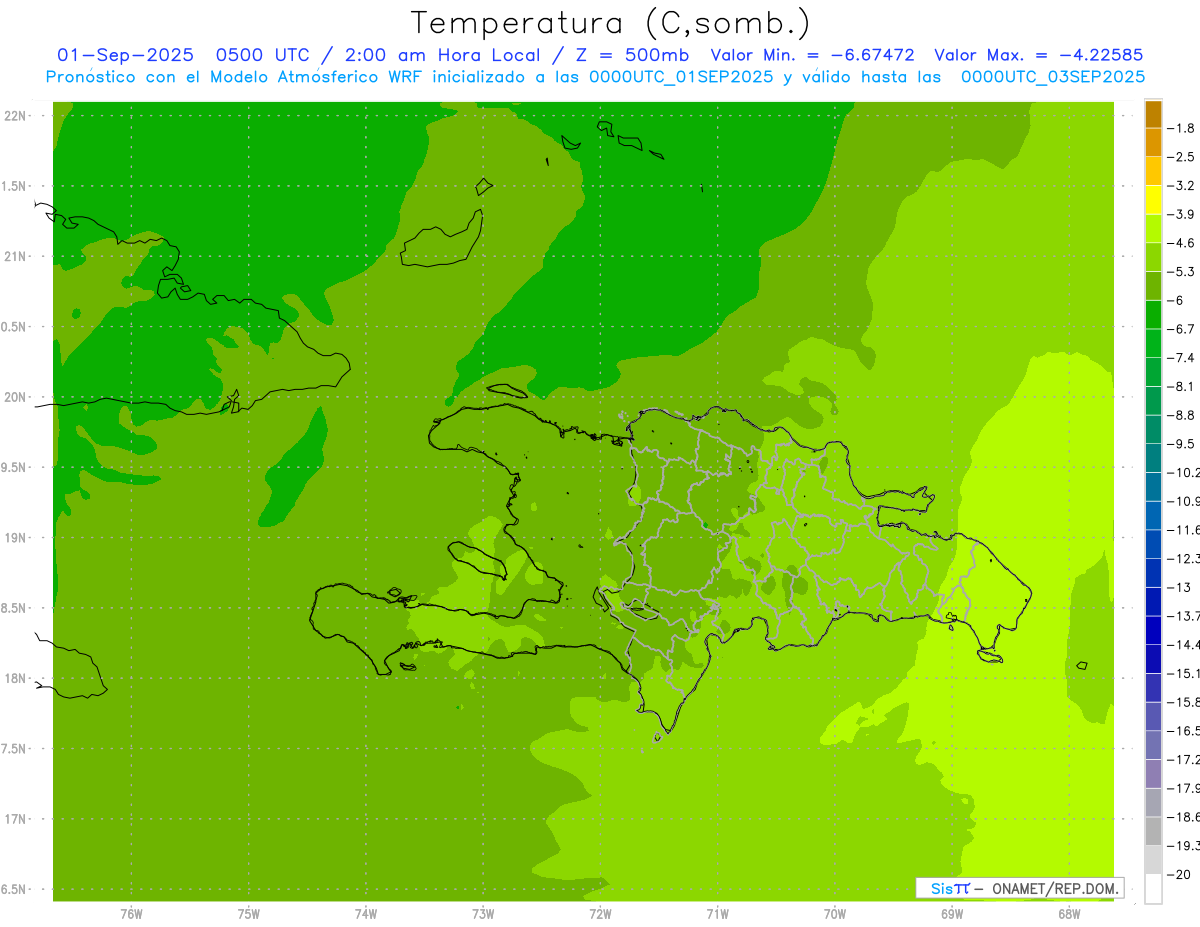Click the 'Z = 500mb' level text

pyautogui.click(x=634, y=55)
